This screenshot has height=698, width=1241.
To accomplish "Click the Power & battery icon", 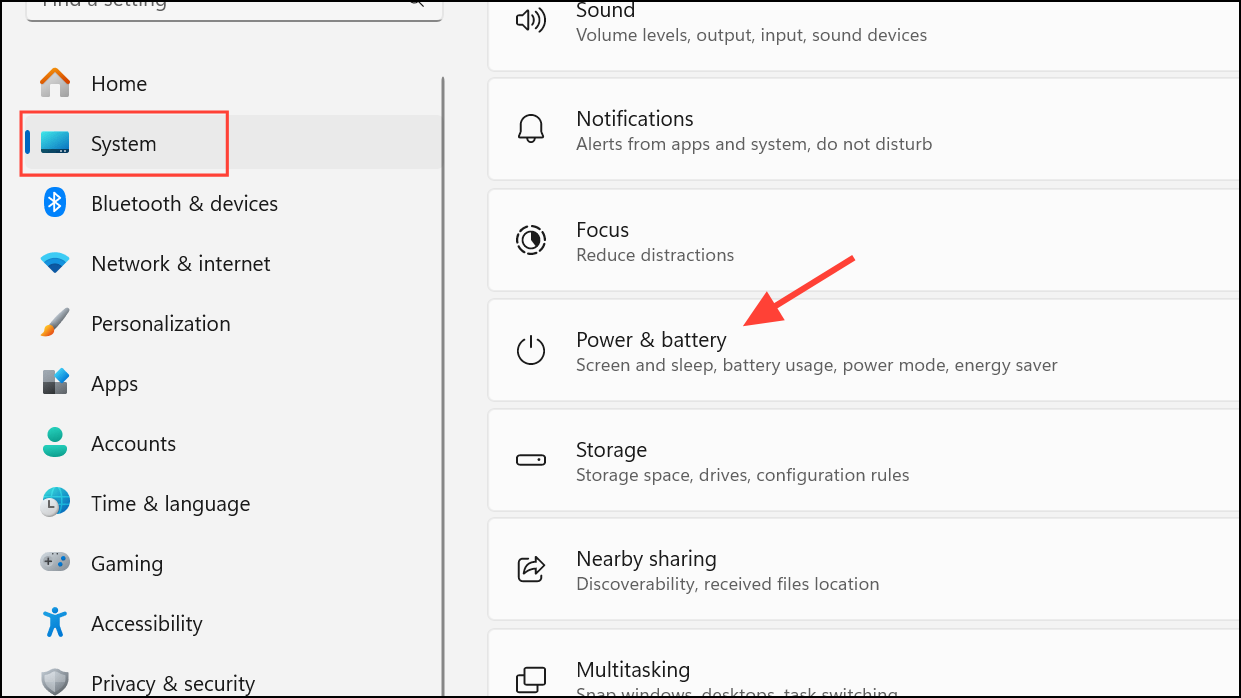I will click(531, 350).
